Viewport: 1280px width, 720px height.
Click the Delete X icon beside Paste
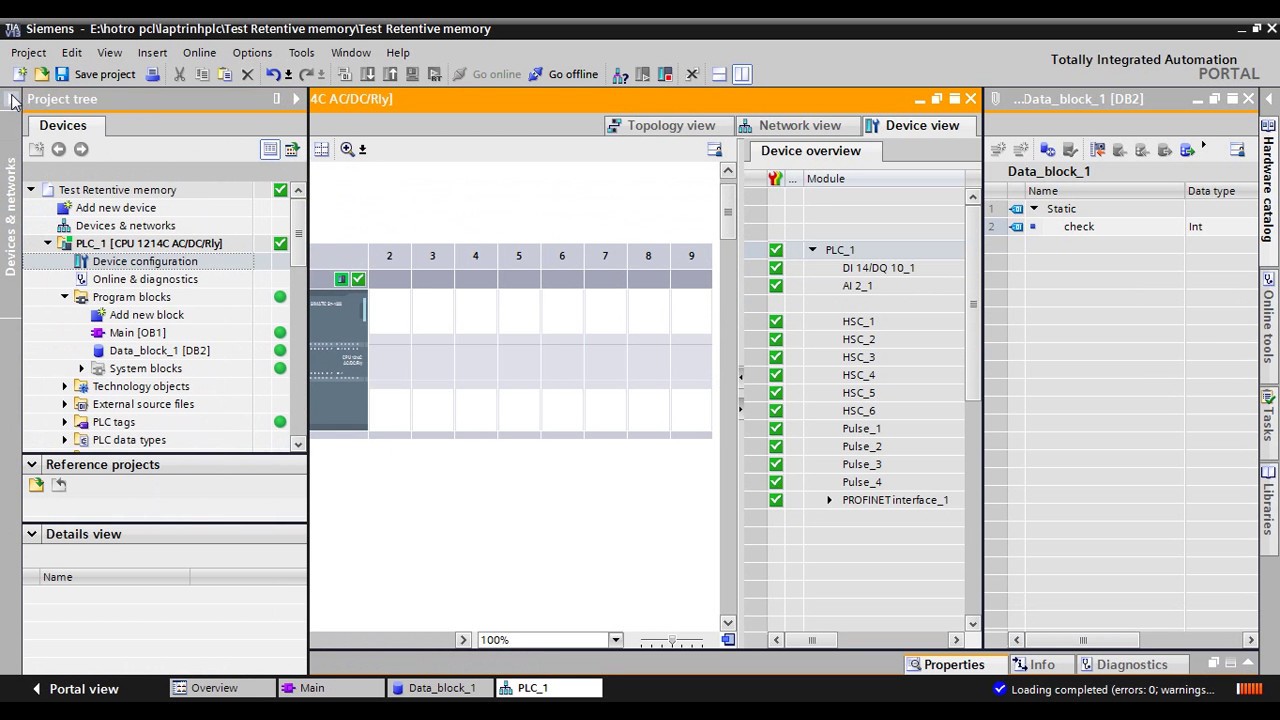tap(248, 74)
